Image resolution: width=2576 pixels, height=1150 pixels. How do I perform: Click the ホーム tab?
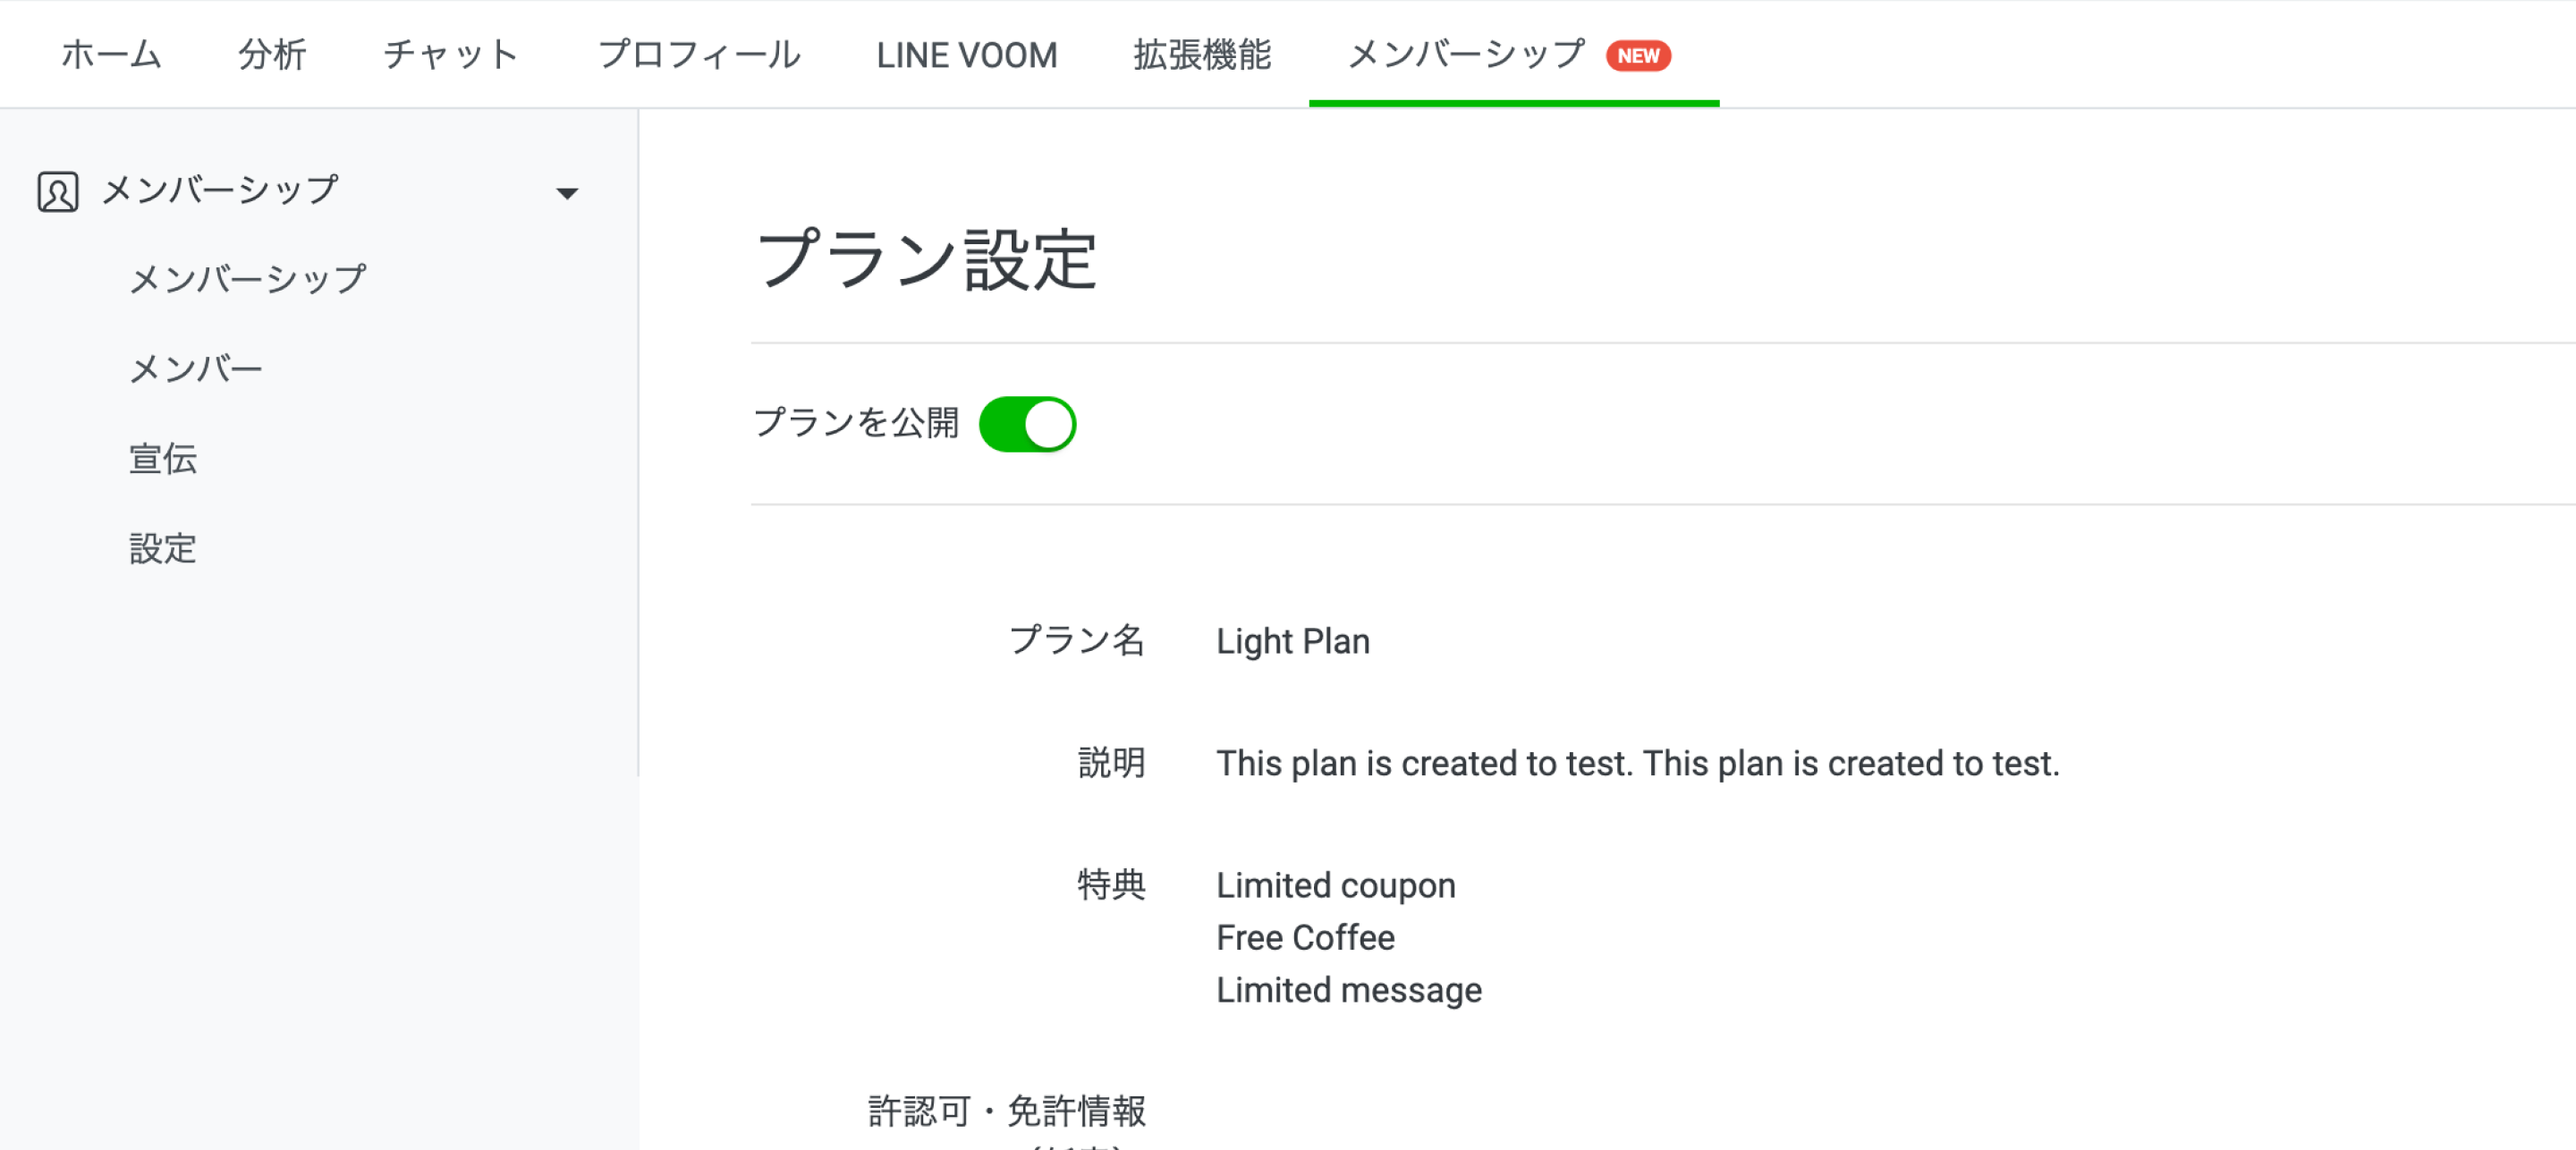(110, 55)
